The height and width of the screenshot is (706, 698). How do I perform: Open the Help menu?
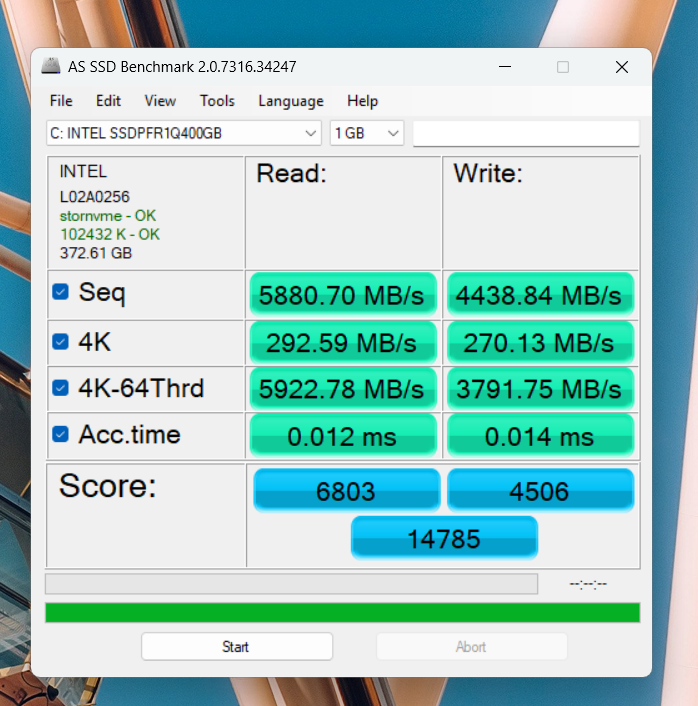(x=362, y=101)
